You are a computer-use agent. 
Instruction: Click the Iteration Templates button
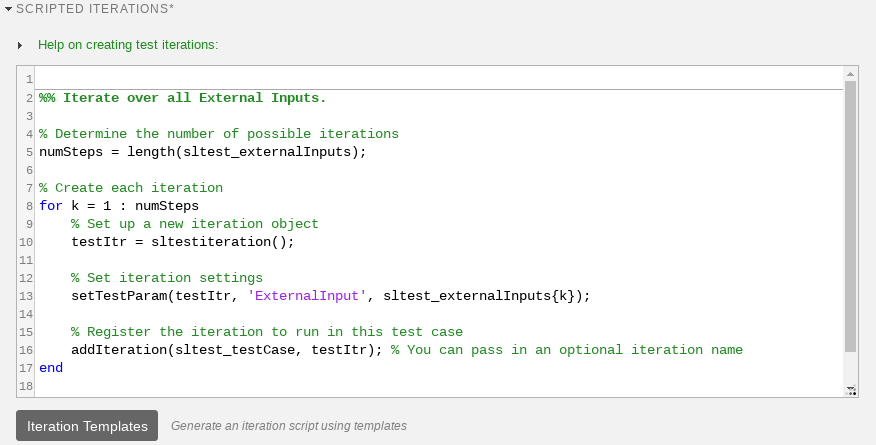tap(87, 425)
